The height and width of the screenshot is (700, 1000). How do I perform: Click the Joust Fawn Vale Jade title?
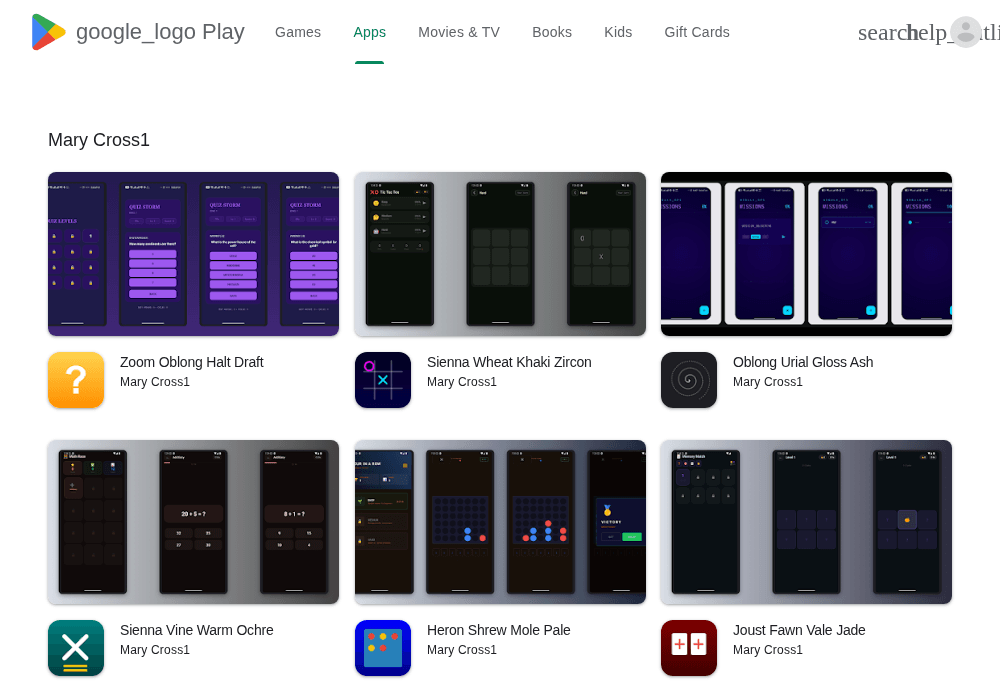799,630
